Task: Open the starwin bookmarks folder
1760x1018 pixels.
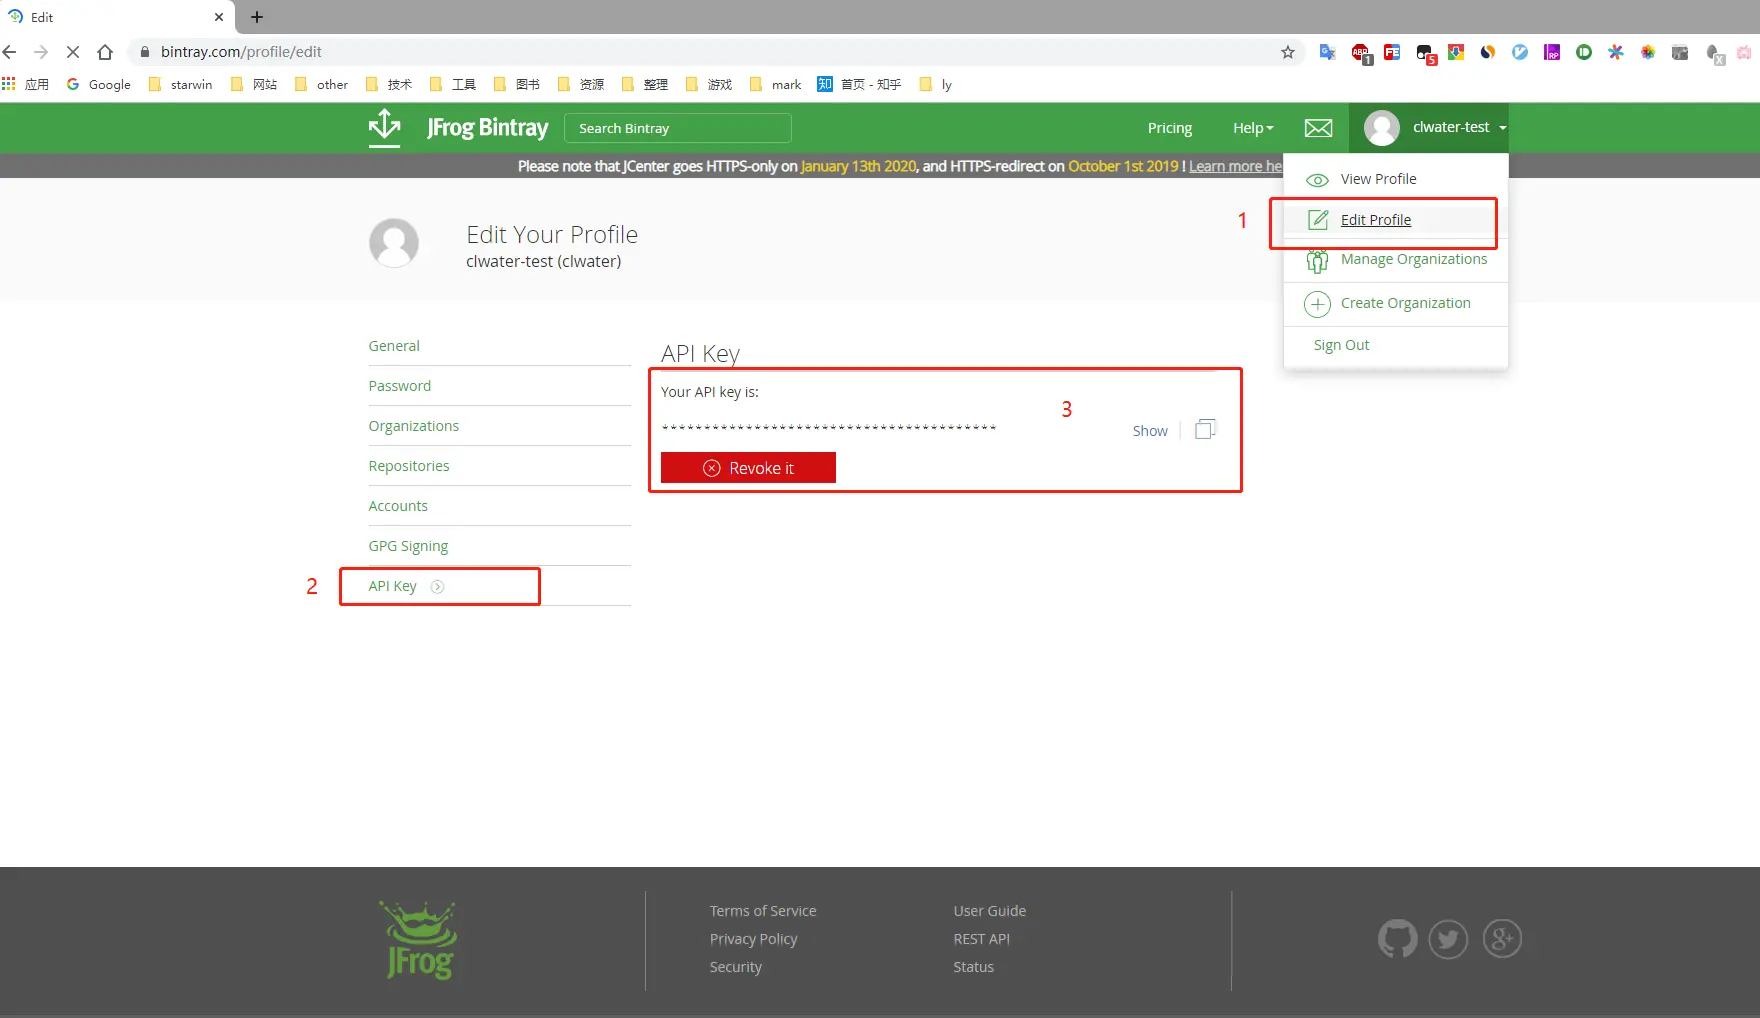Action: 180,84
